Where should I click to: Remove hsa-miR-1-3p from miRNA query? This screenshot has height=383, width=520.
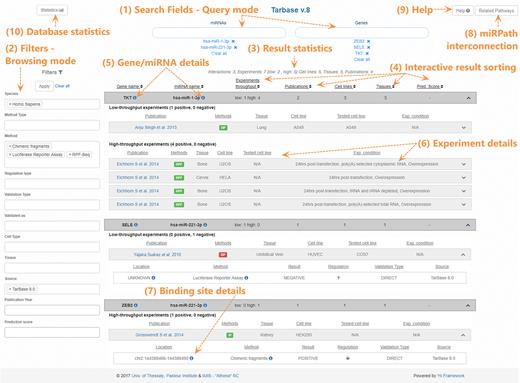[x=233, y=41]
